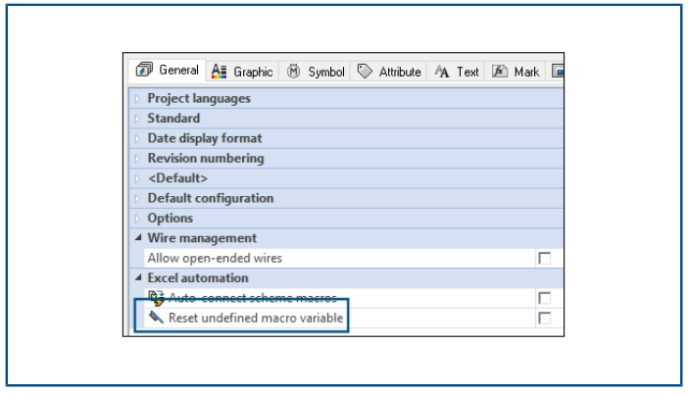Expand the Revision numbering section
Image resolution: width=689 pixels, height=395 pixels.
point(137,158)
